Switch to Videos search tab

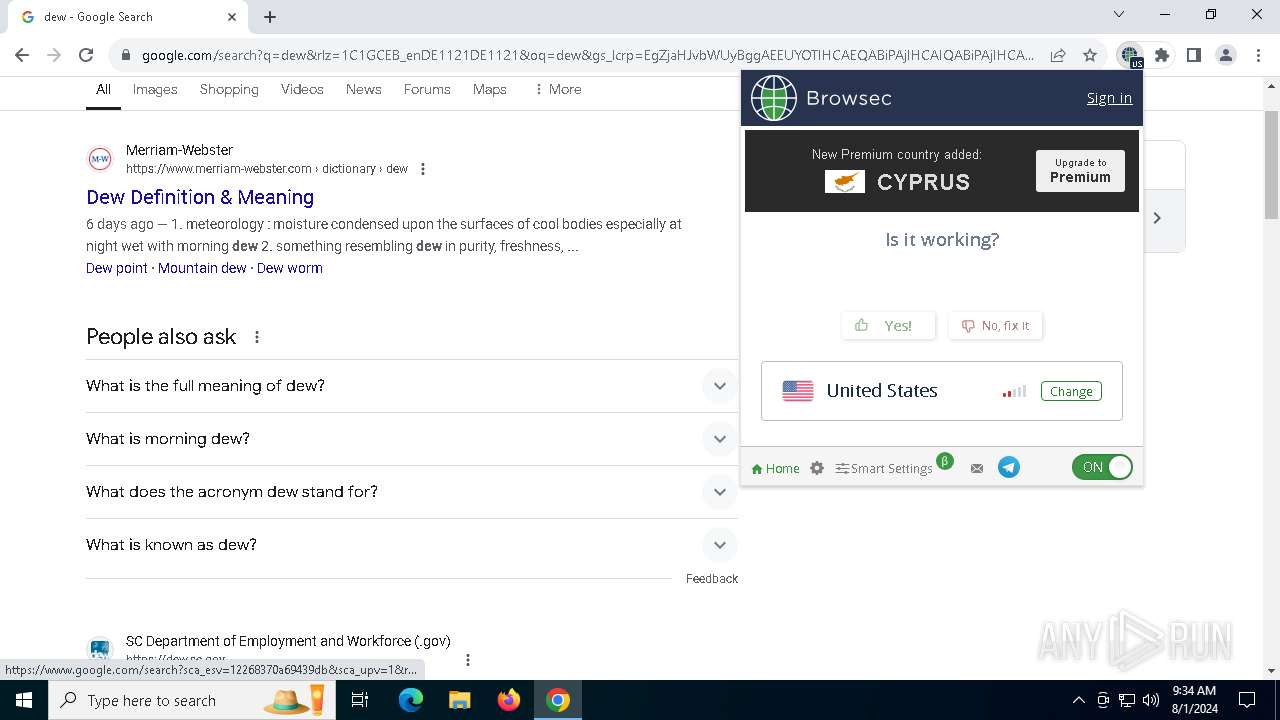[302, 89]
